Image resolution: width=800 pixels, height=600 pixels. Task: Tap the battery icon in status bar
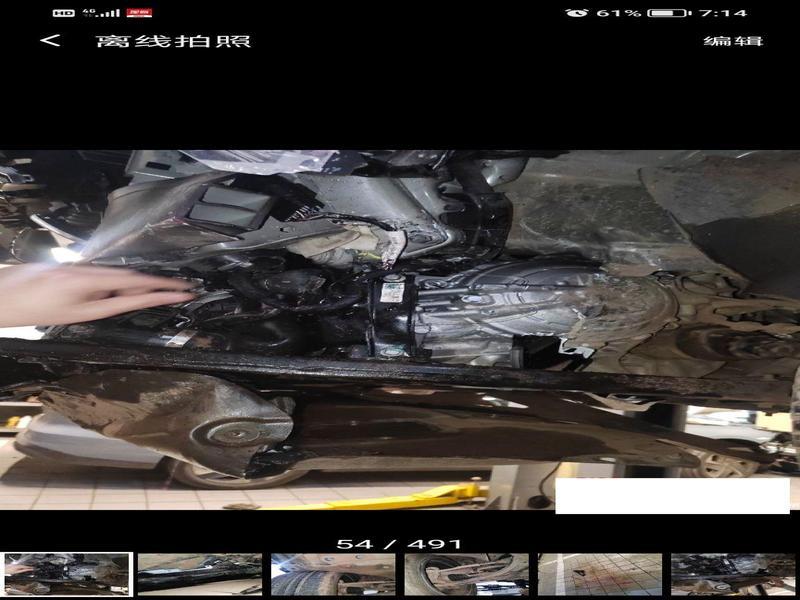(x=666, y=13)
